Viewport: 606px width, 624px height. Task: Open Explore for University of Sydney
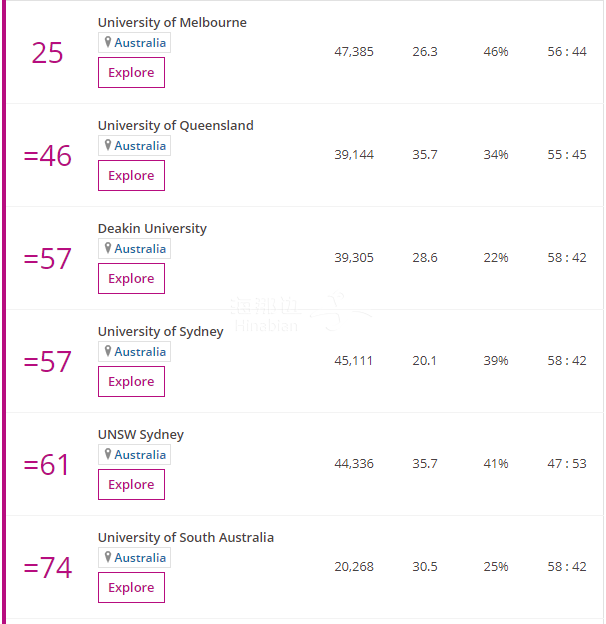click(131, 382)
